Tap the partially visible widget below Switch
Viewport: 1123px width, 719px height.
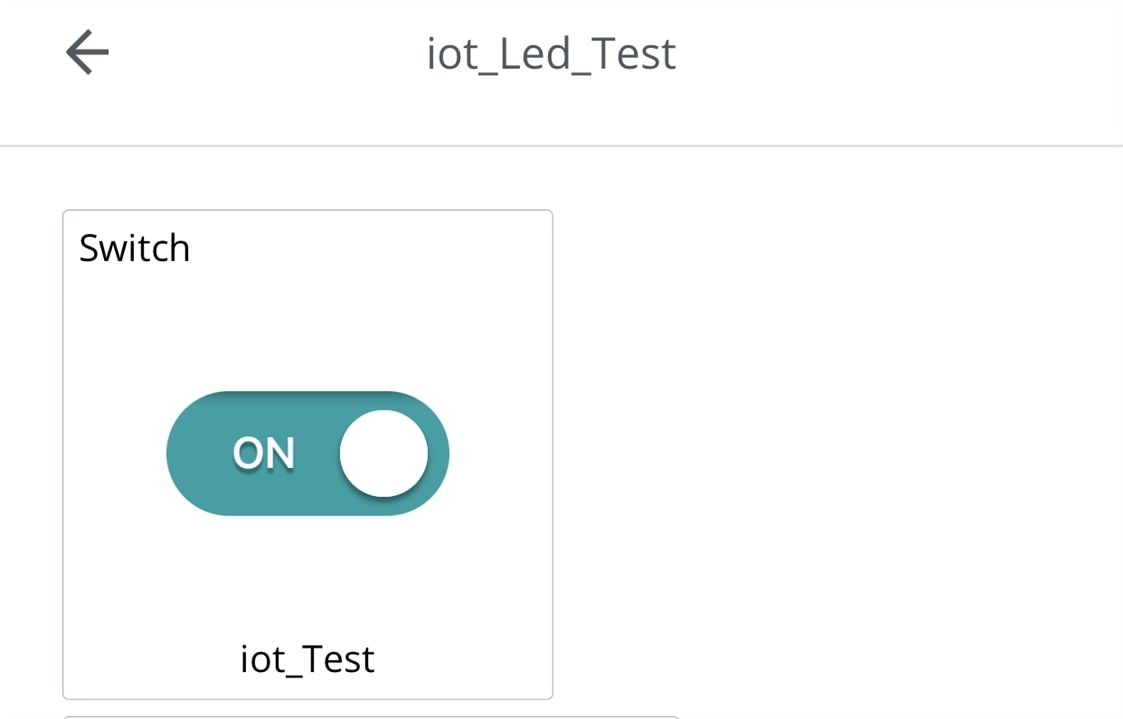coord(370,717)
